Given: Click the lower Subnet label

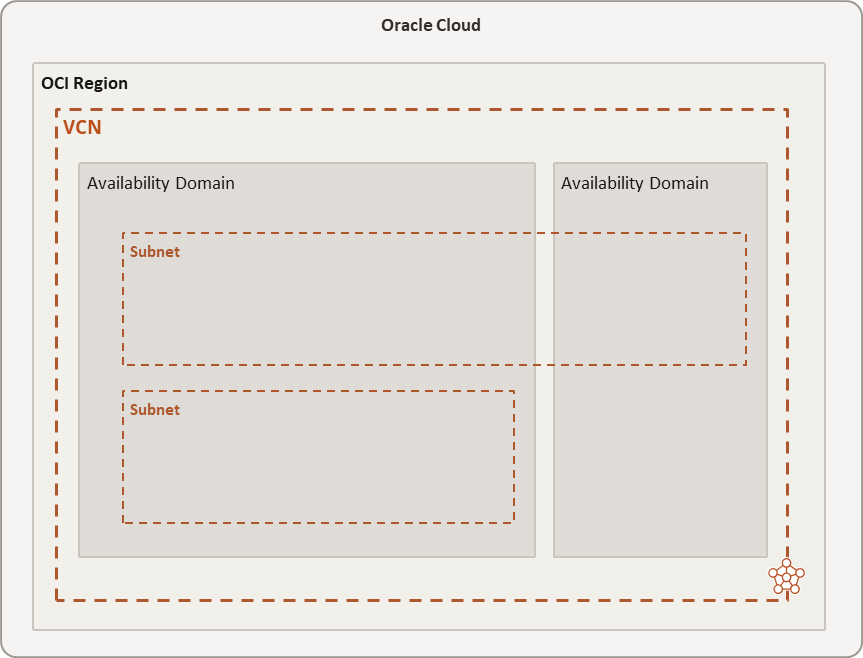Looking at the screenshot, I should click(155, 410).
